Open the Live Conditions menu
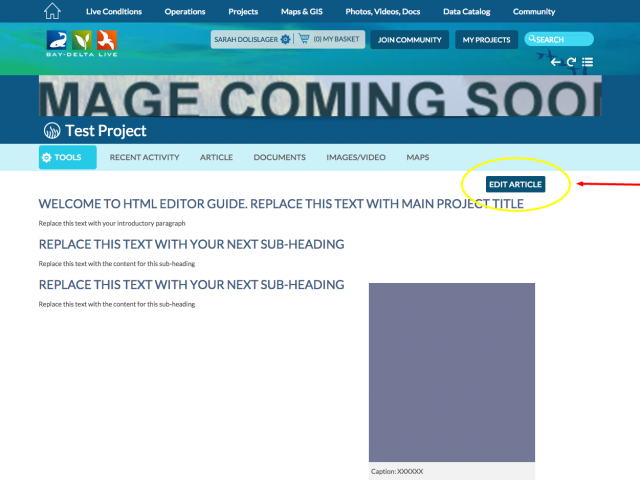The width and height of the screenshot is (640, 480). (114, 11)
